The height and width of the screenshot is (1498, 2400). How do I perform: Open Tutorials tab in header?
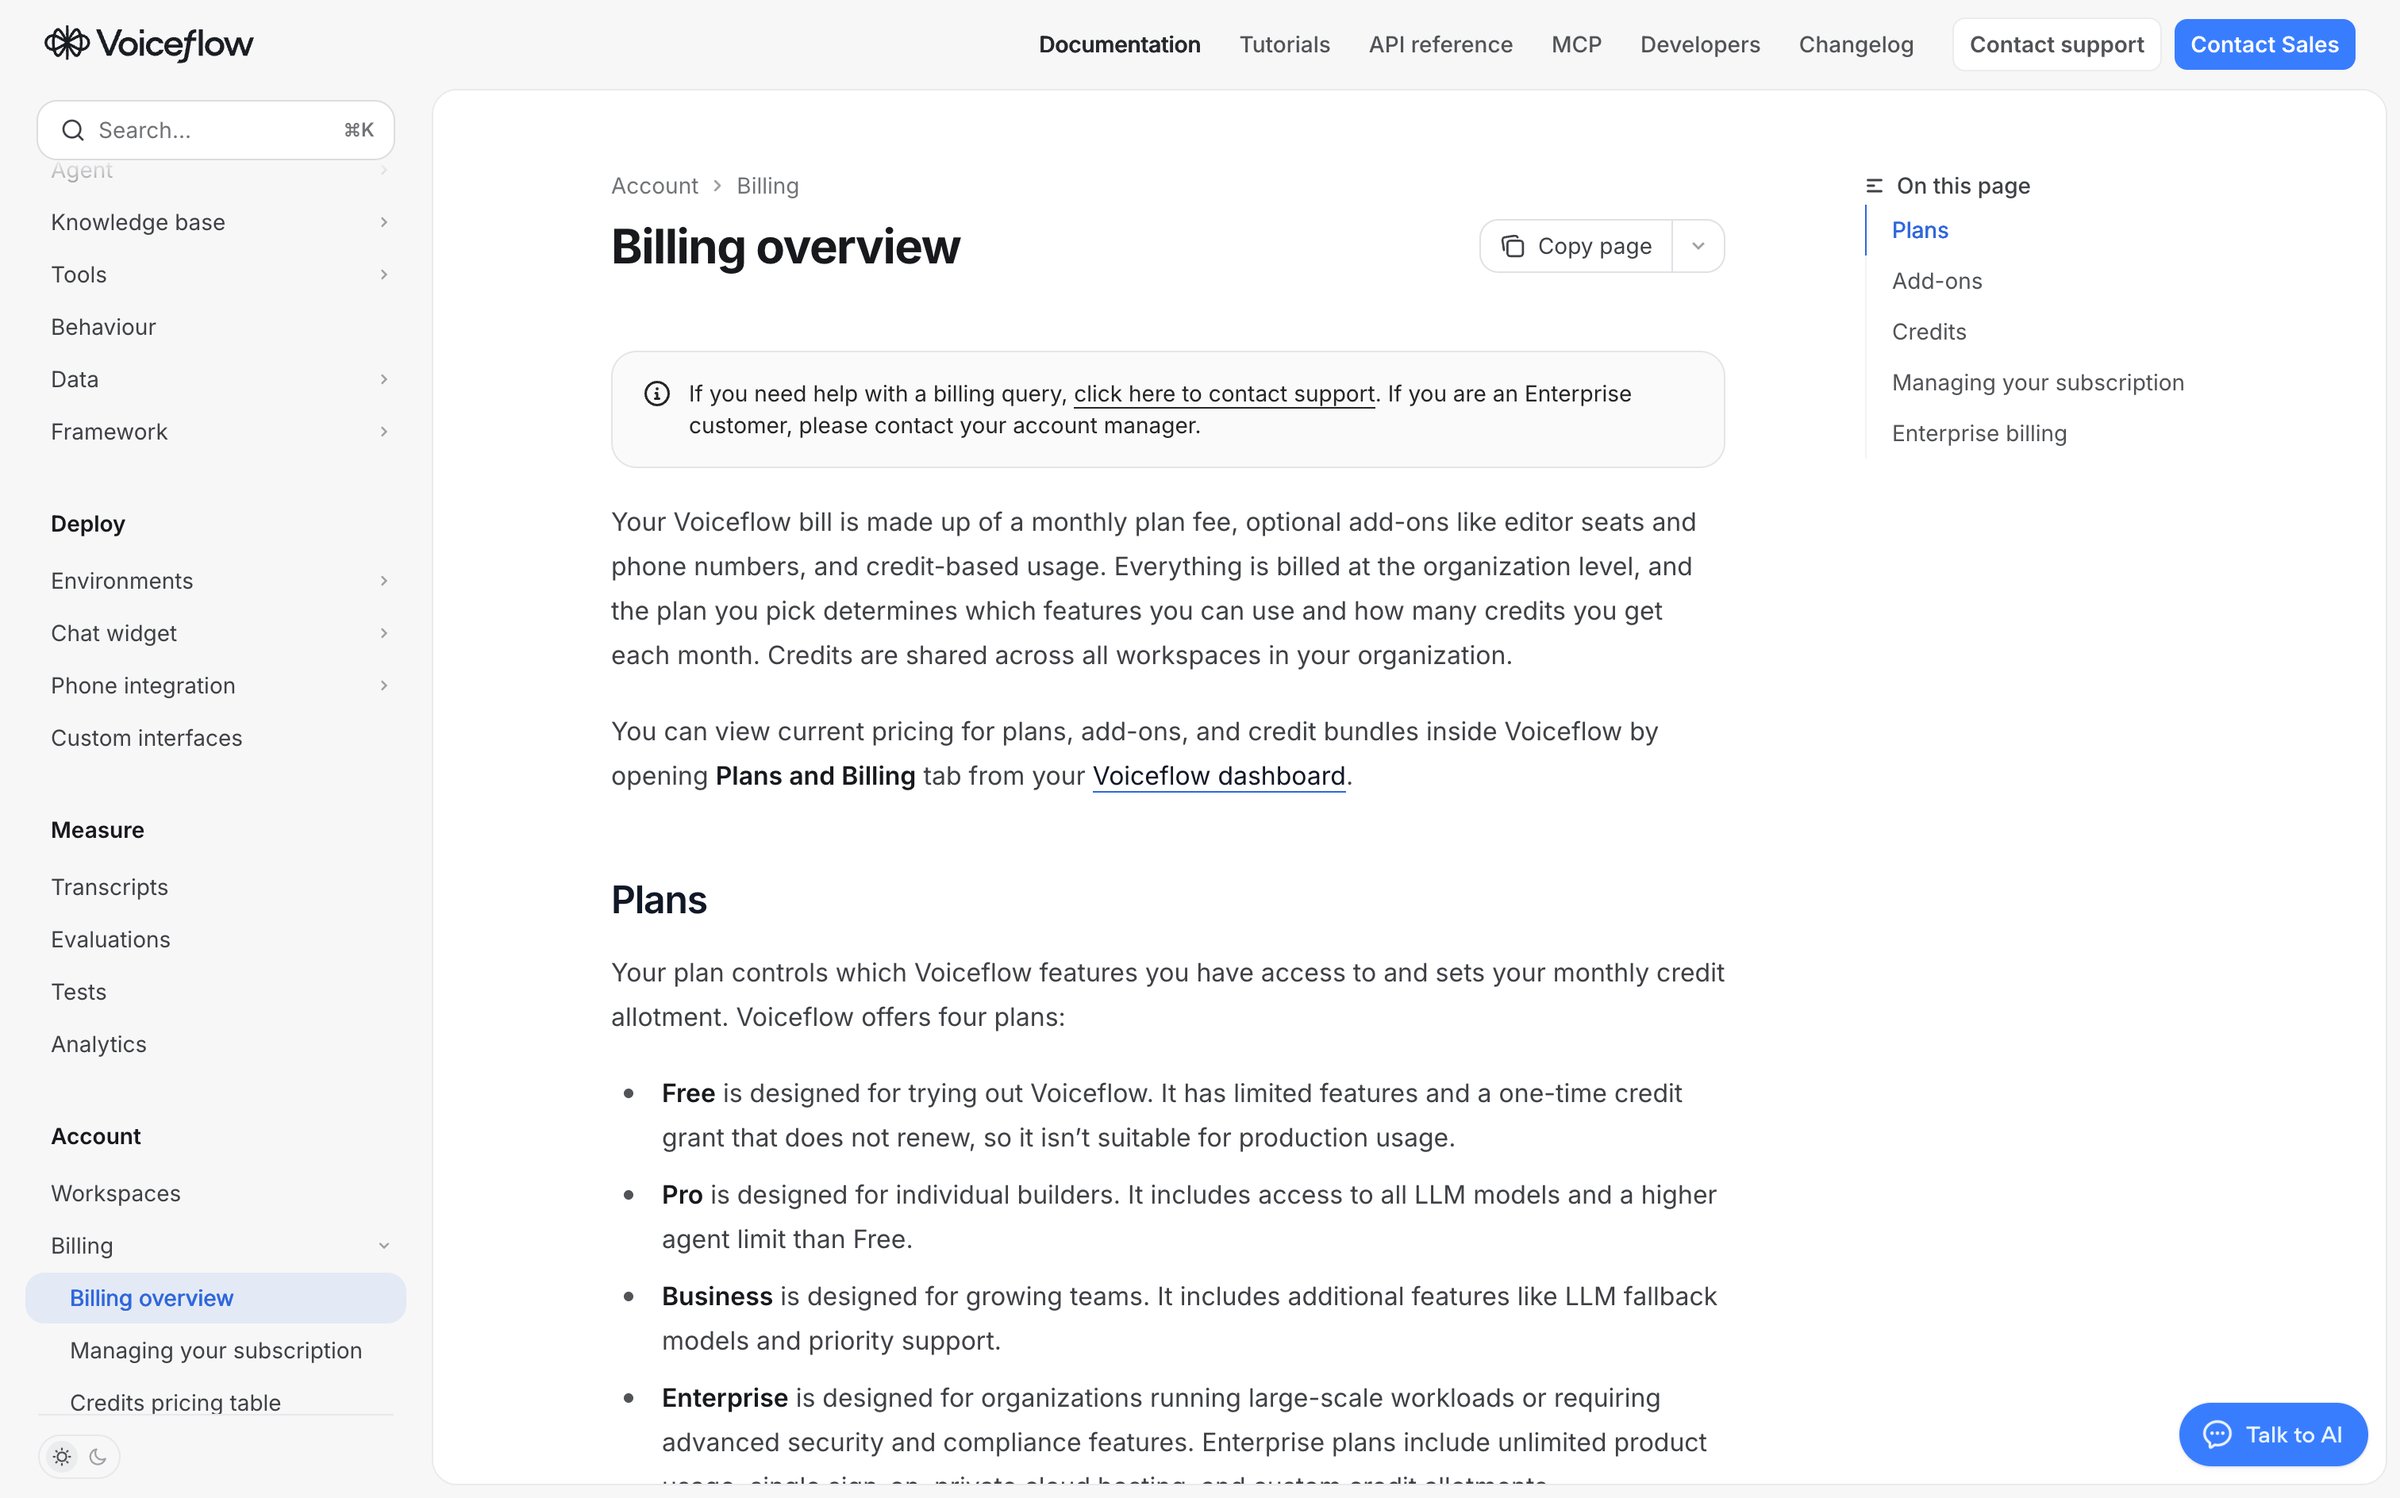(x=1284, y=44)
